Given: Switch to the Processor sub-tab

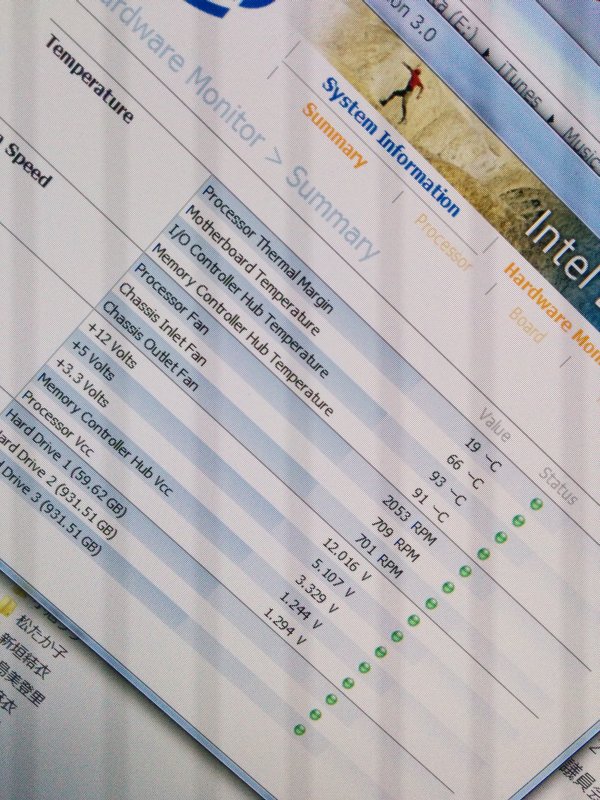Looking at the screenshot, I should click(x=442, y=241).
